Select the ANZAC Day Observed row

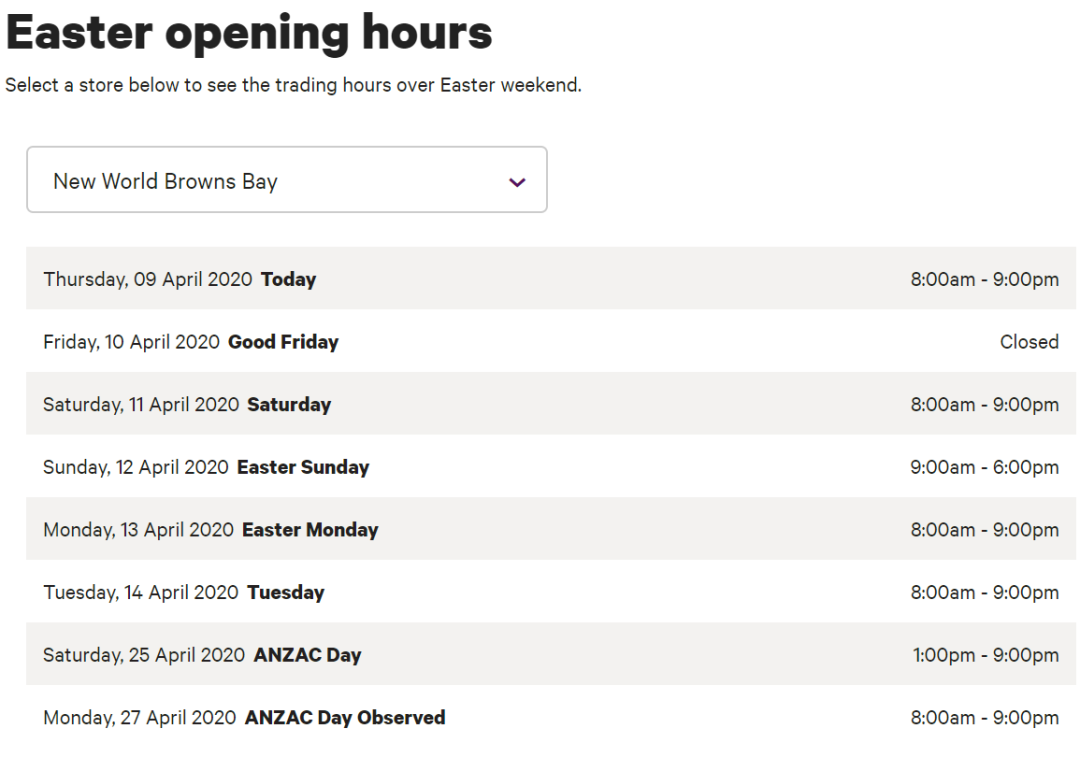pyautogui.click(x=550, y=717)
